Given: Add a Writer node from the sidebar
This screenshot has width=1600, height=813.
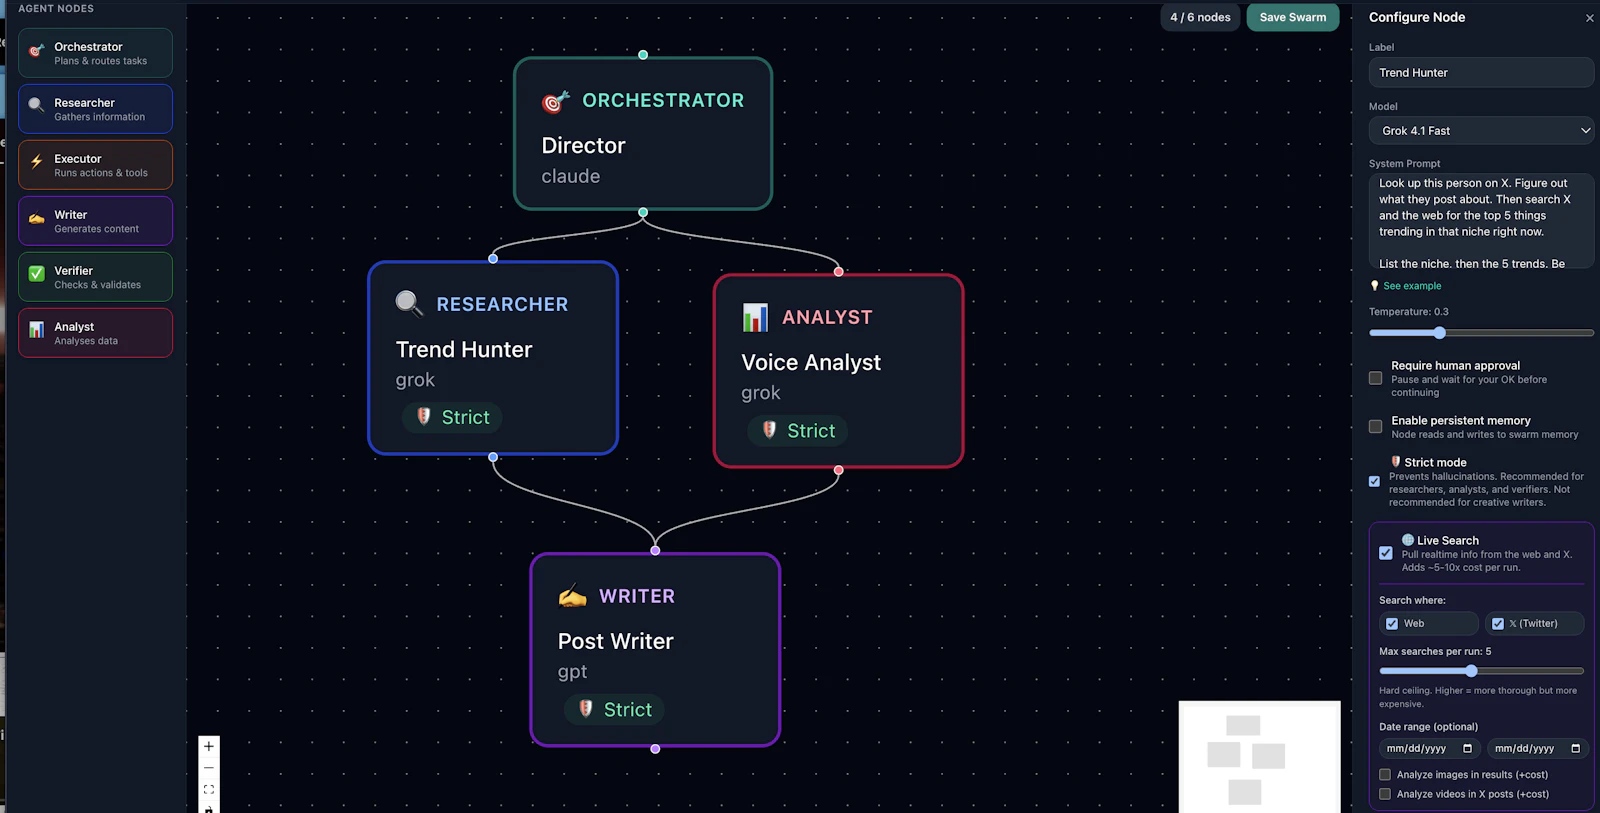Looking at the screenshot, I should point(95,221).
